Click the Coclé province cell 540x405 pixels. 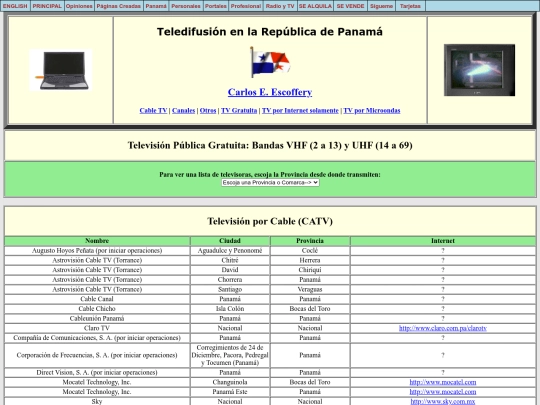click(310, 251)
